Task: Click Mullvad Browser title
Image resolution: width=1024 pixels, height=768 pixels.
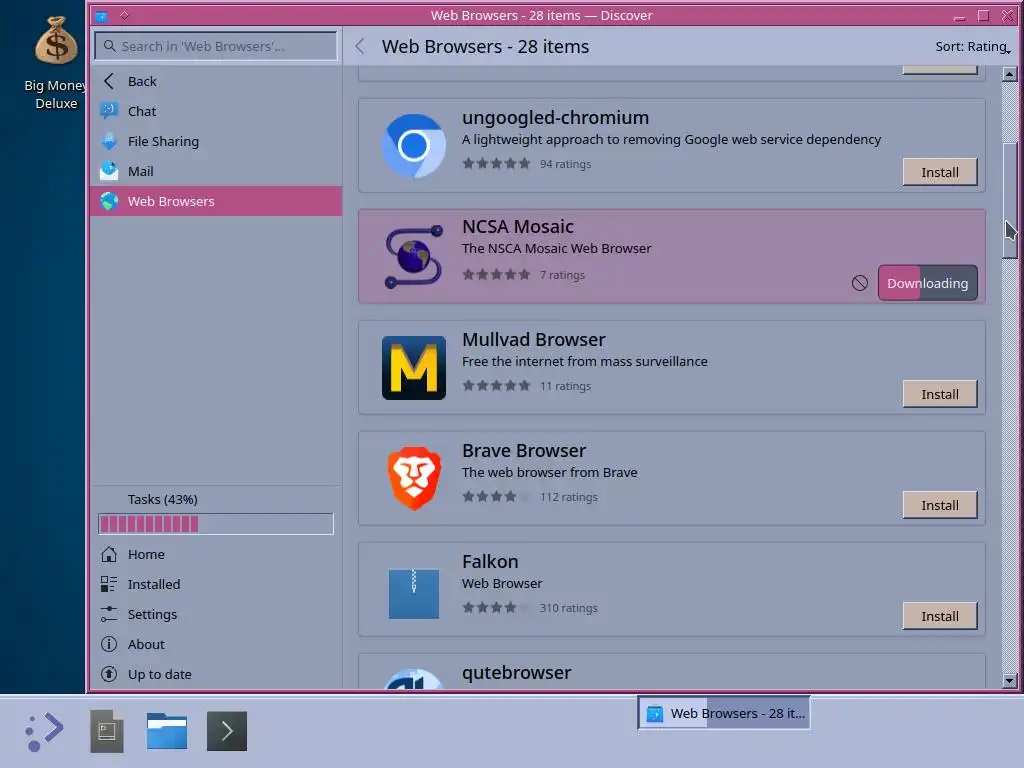Action: 534,340
